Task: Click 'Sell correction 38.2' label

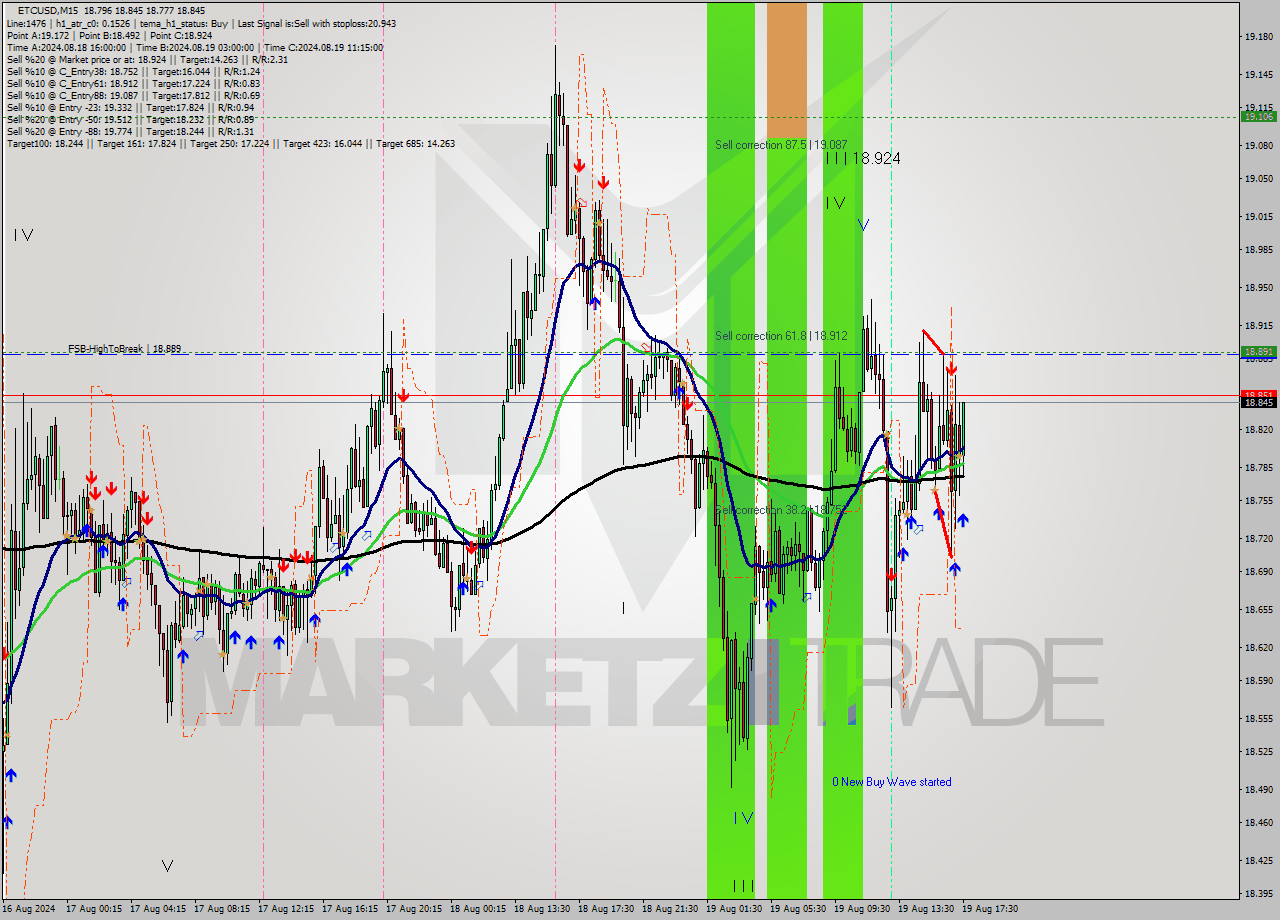Action: 781,510
